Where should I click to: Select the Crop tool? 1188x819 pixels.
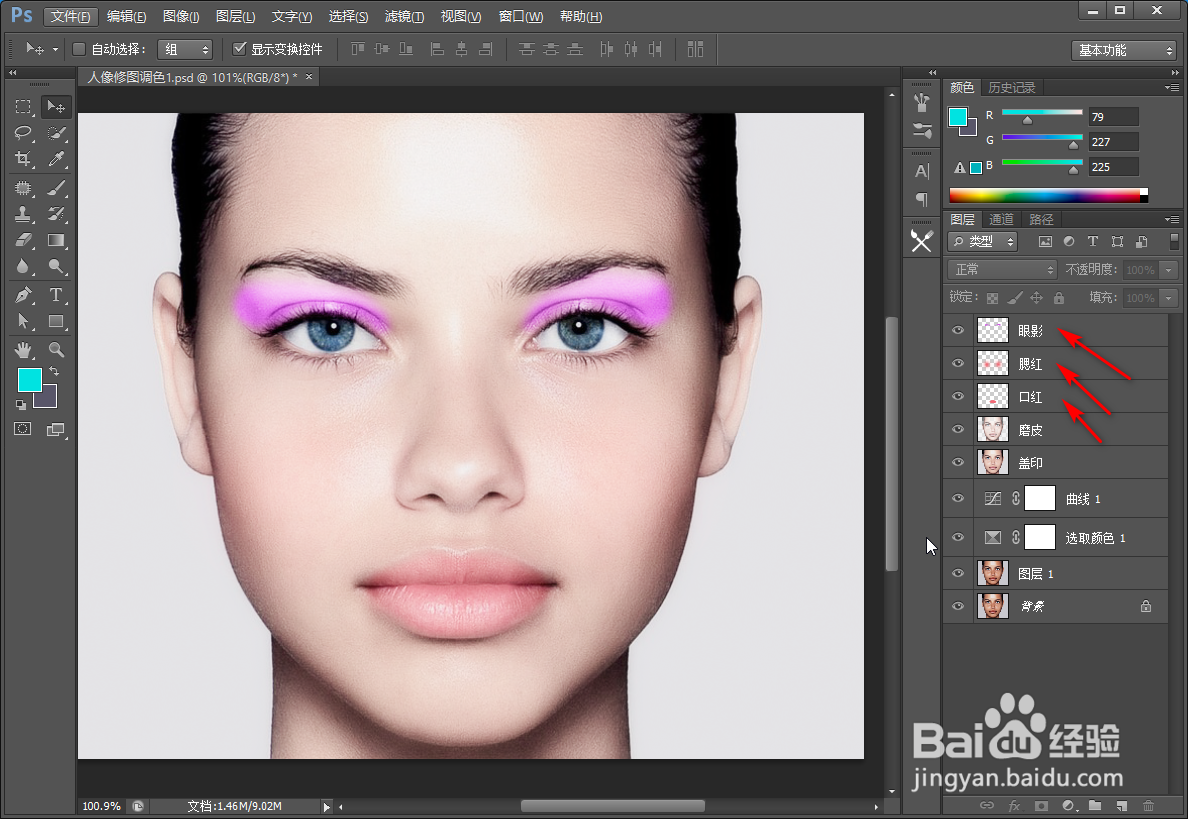point(23,159)
